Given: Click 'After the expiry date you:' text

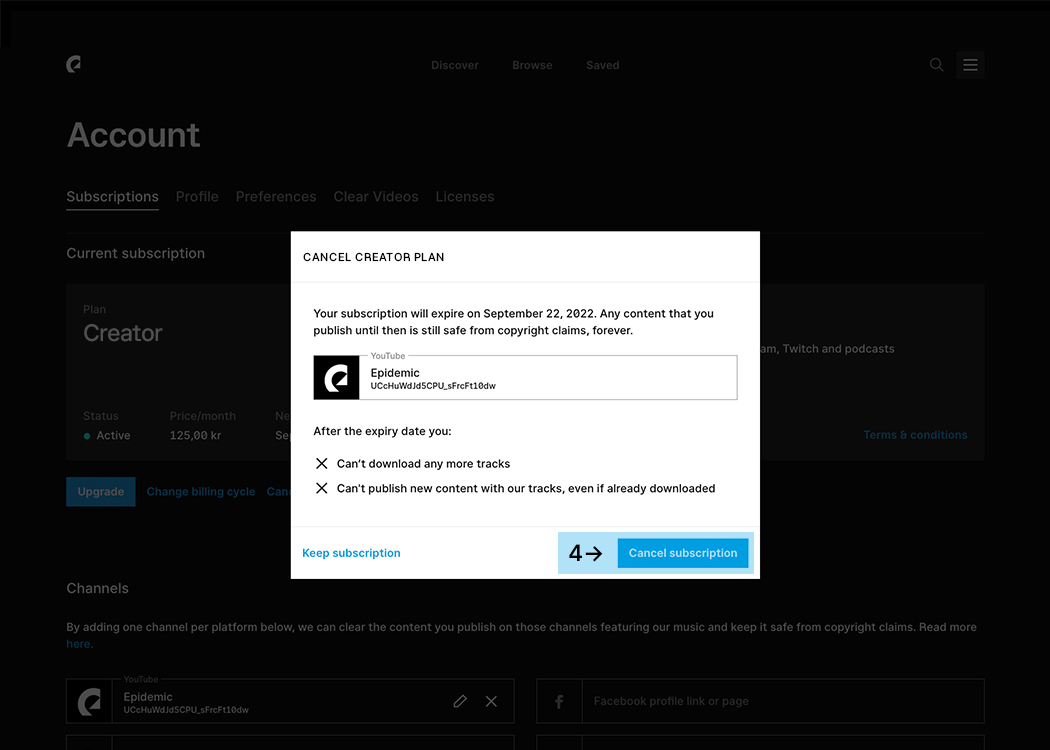Looking at the screenshot, I should [x=382, y=431].
